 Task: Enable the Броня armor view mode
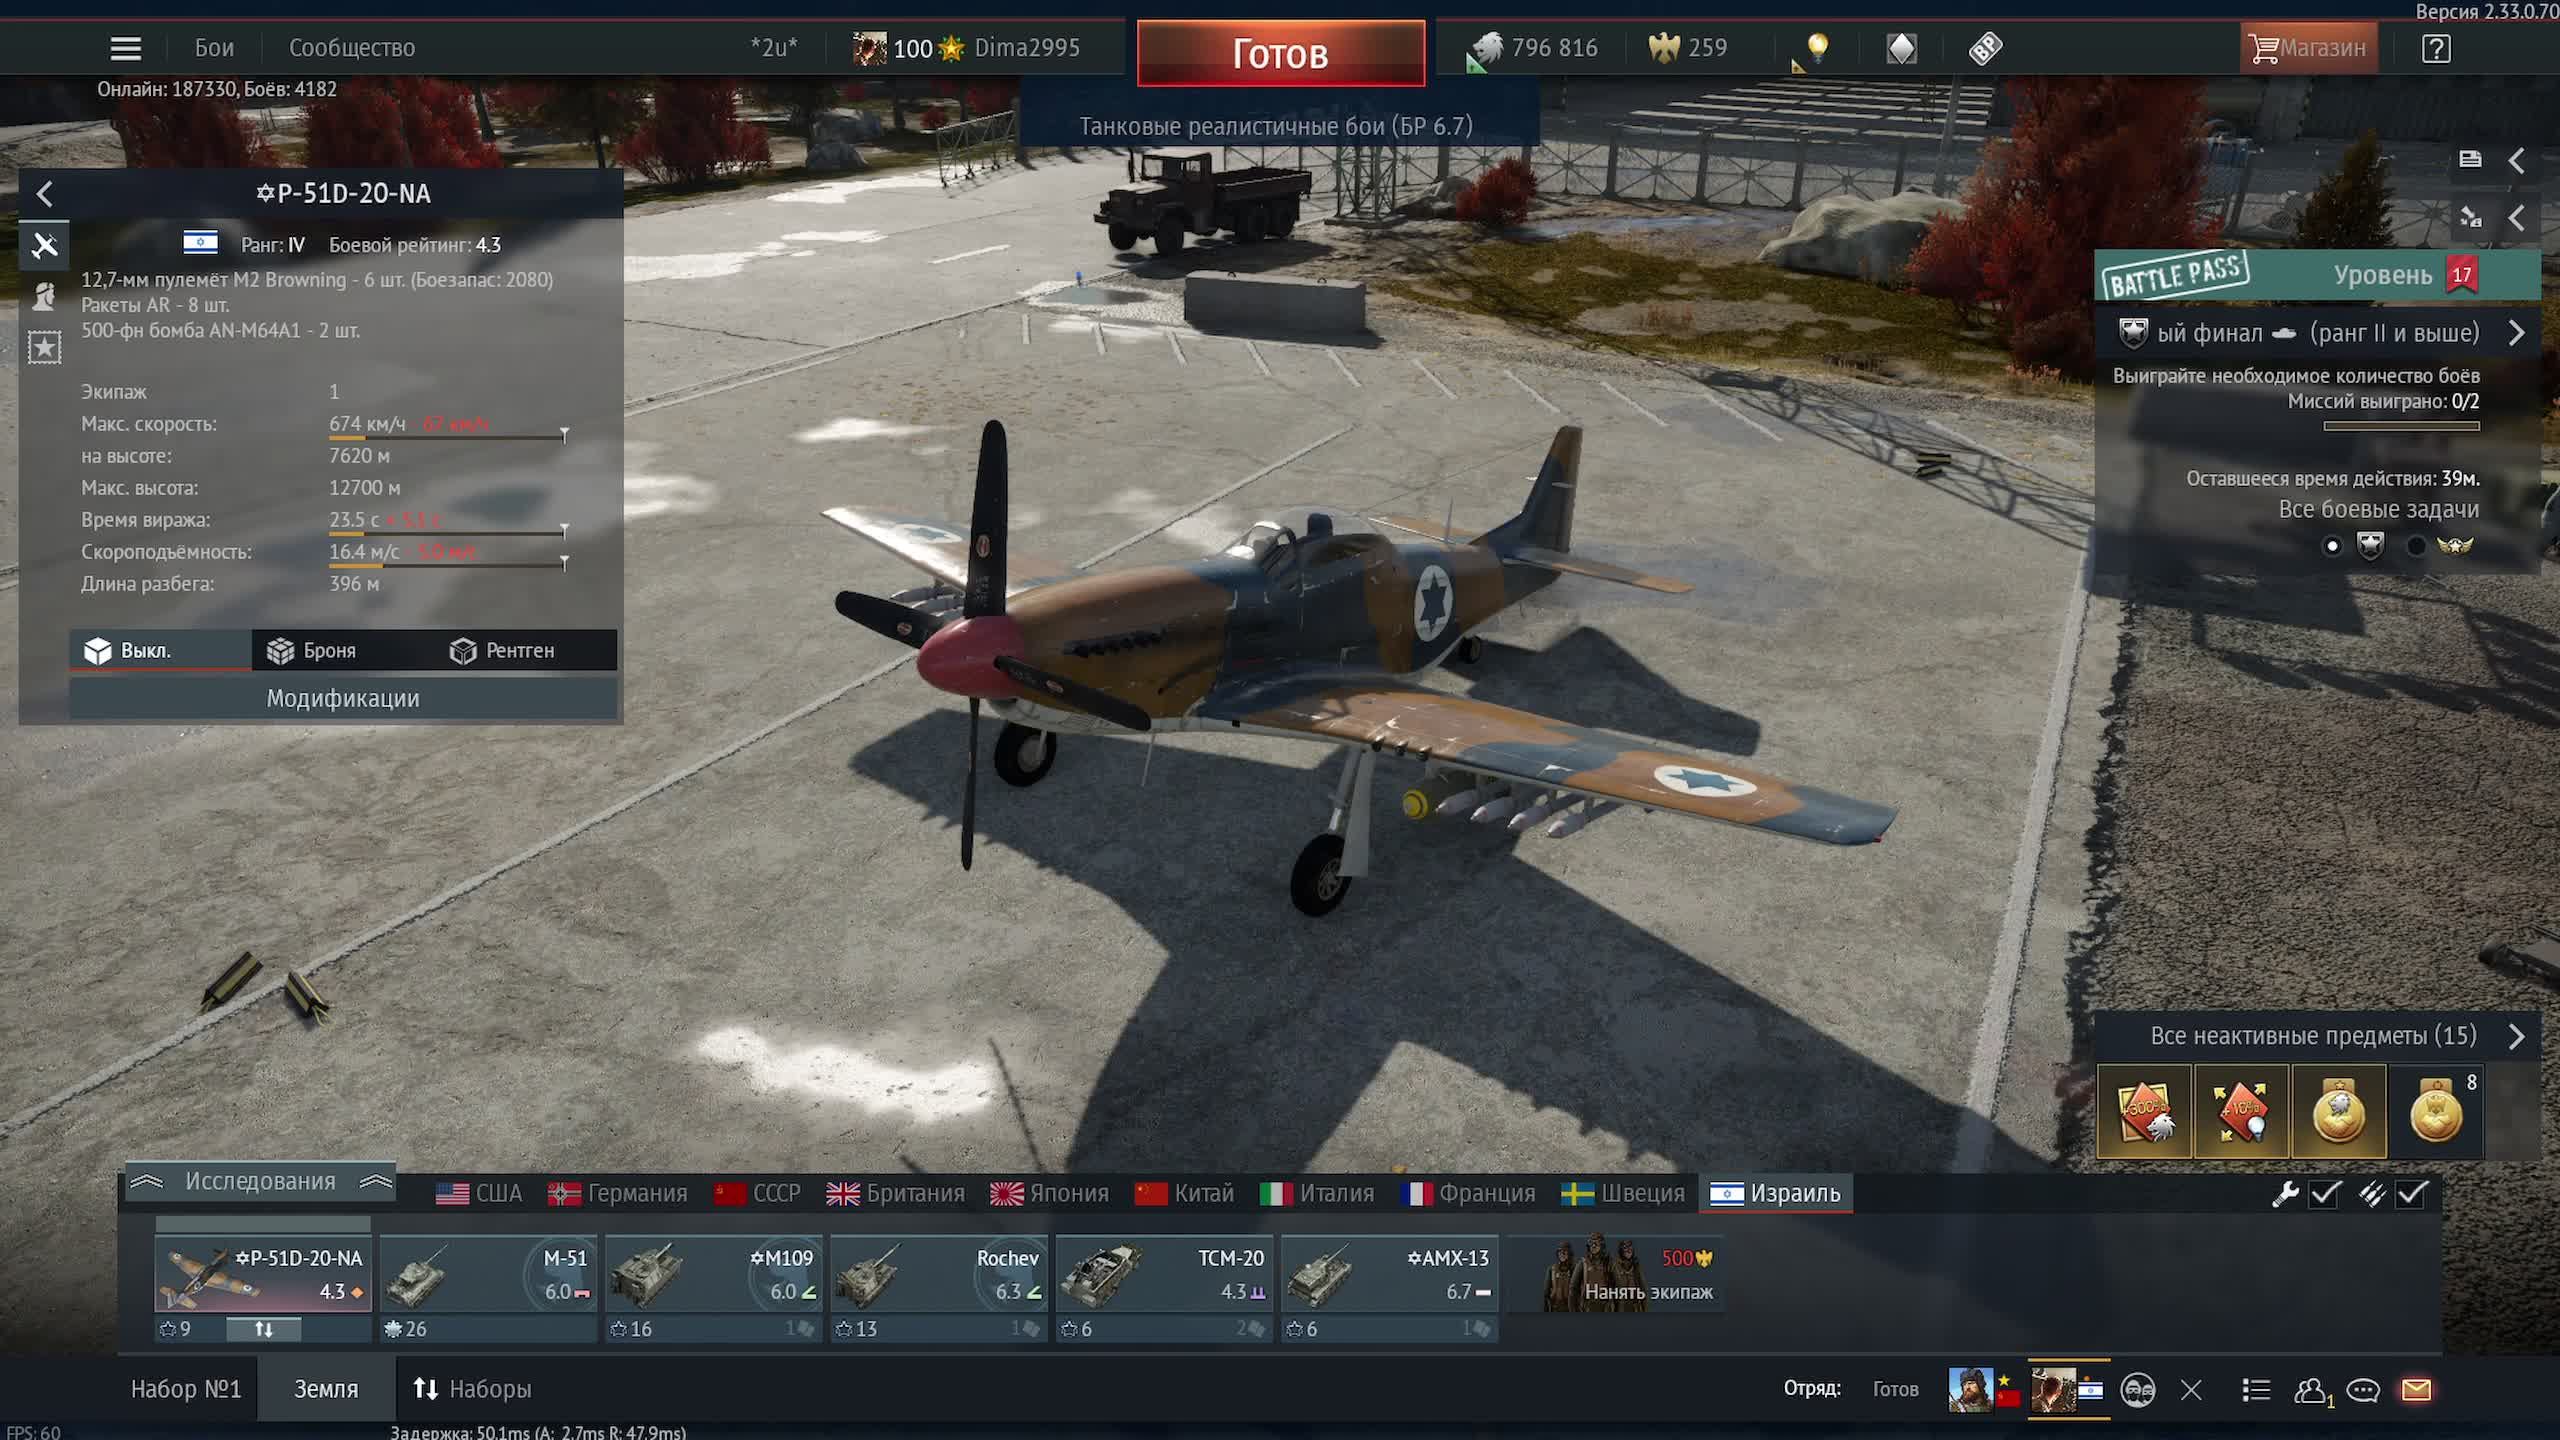[x=312, y=651]
